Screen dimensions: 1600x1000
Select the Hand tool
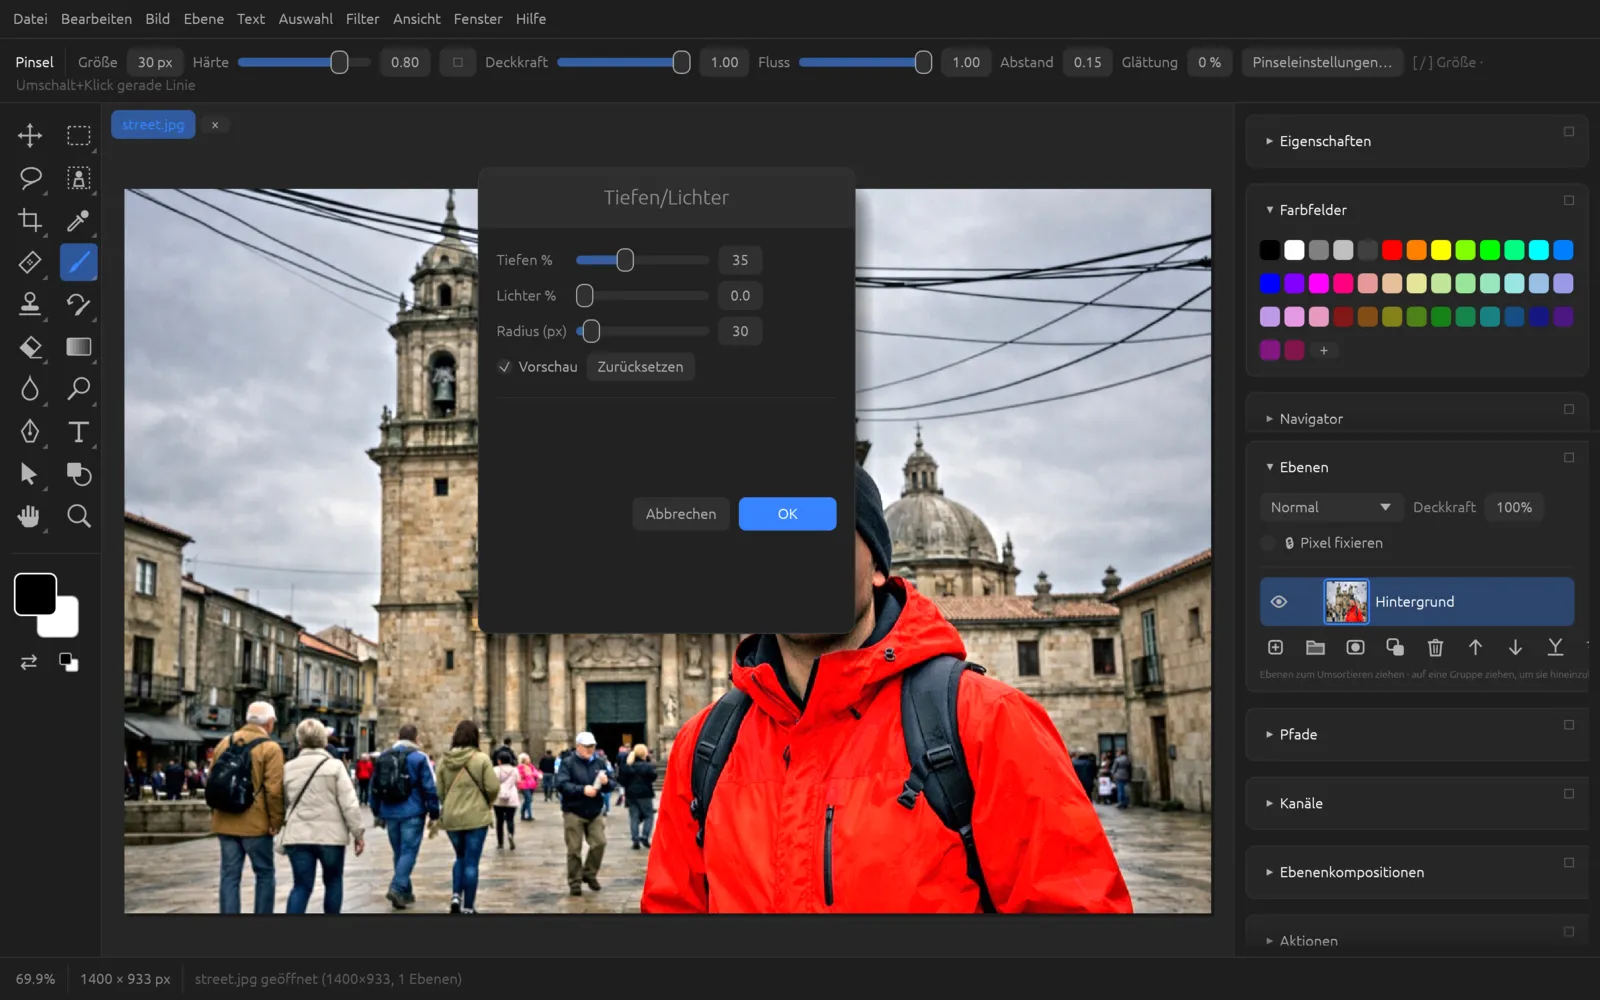30,516
